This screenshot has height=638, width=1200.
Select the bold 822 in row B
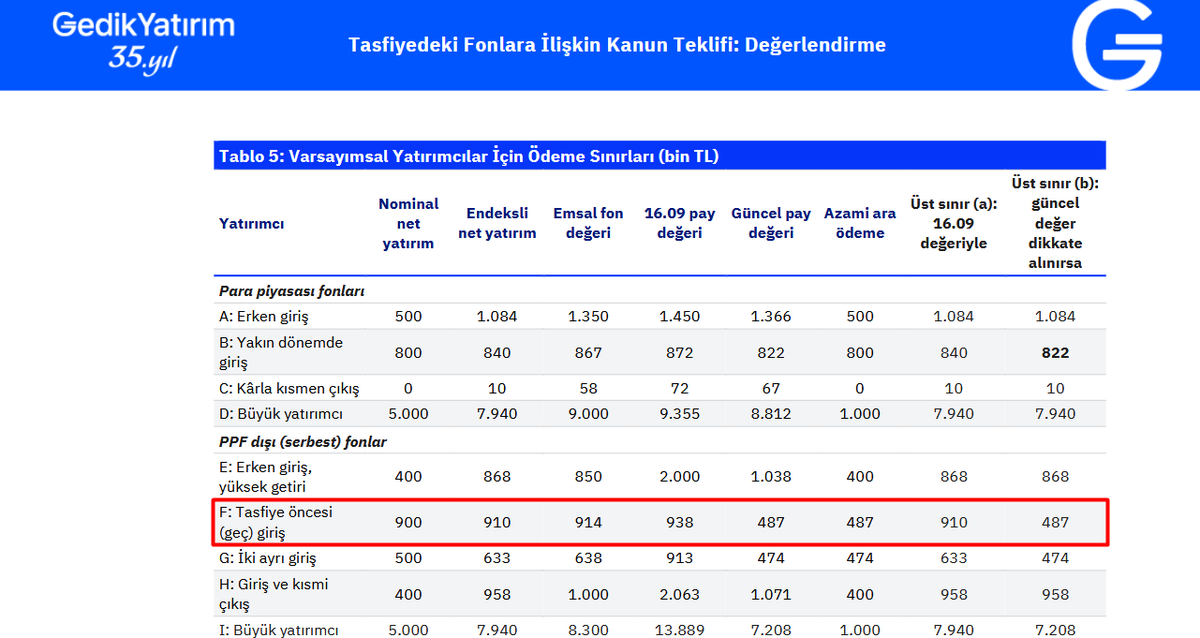[1055, 352]
